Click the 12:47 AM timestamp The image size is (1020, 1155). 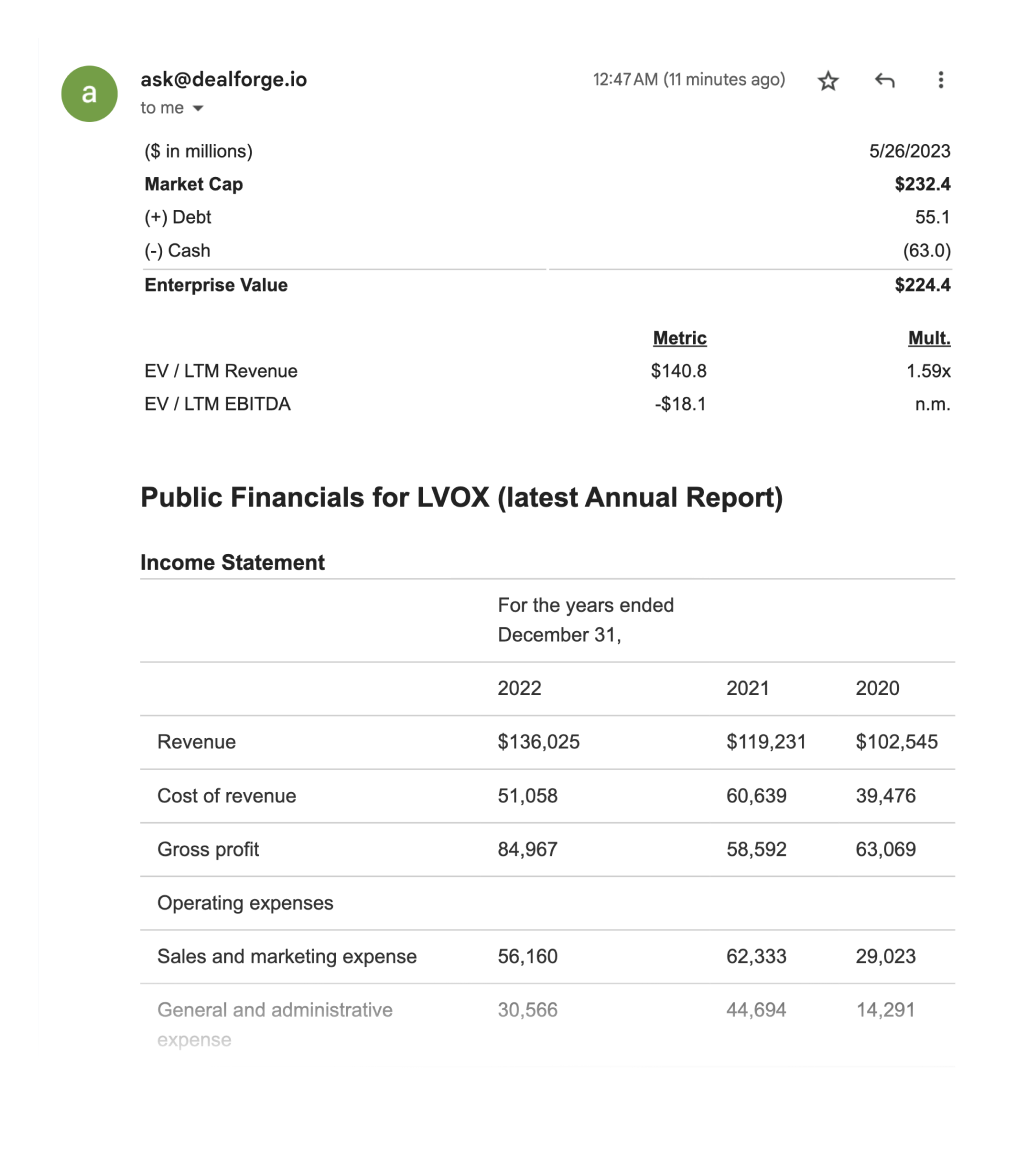click(x=689, y=79)
